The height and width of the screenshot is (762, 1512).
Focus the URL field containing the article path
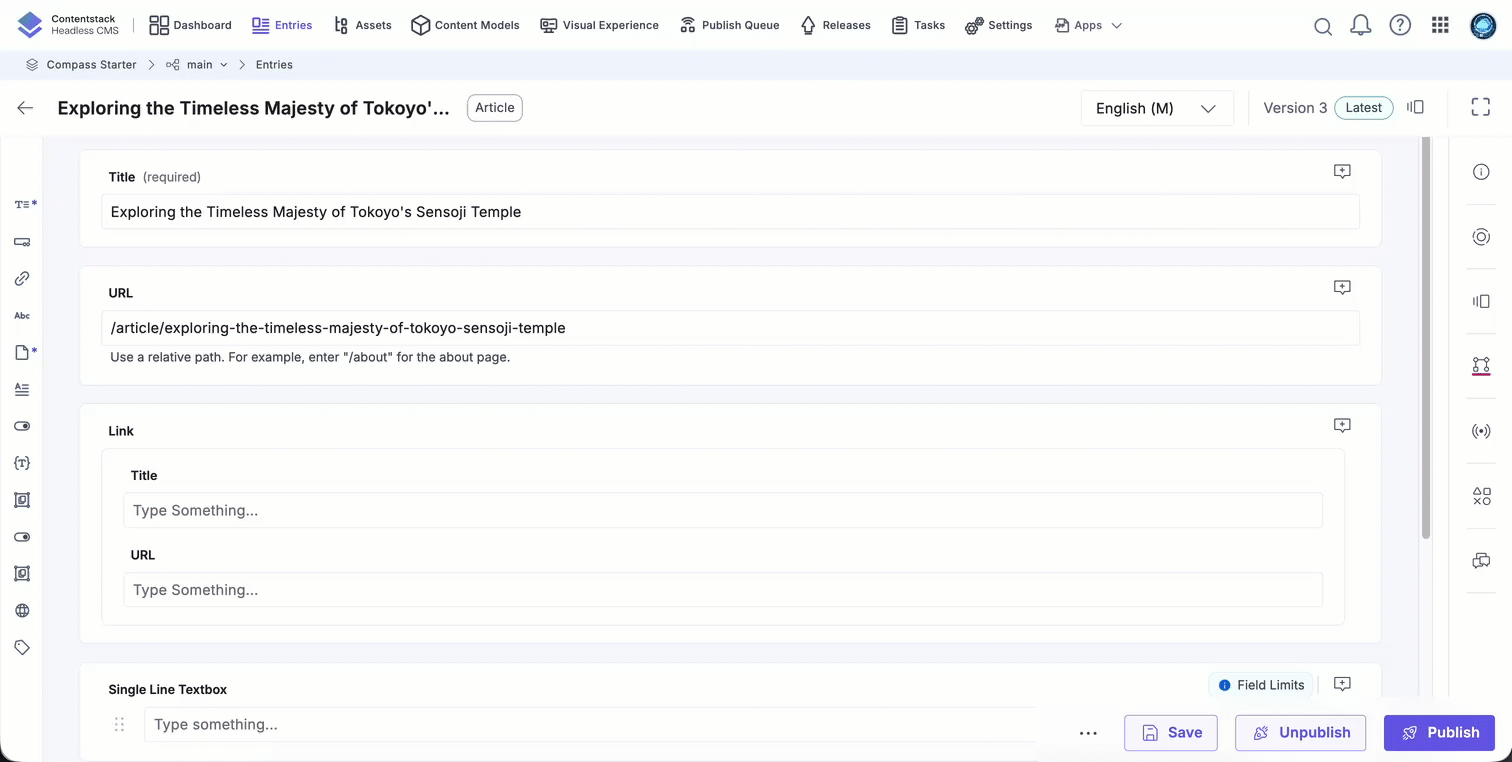coord(730,328)
